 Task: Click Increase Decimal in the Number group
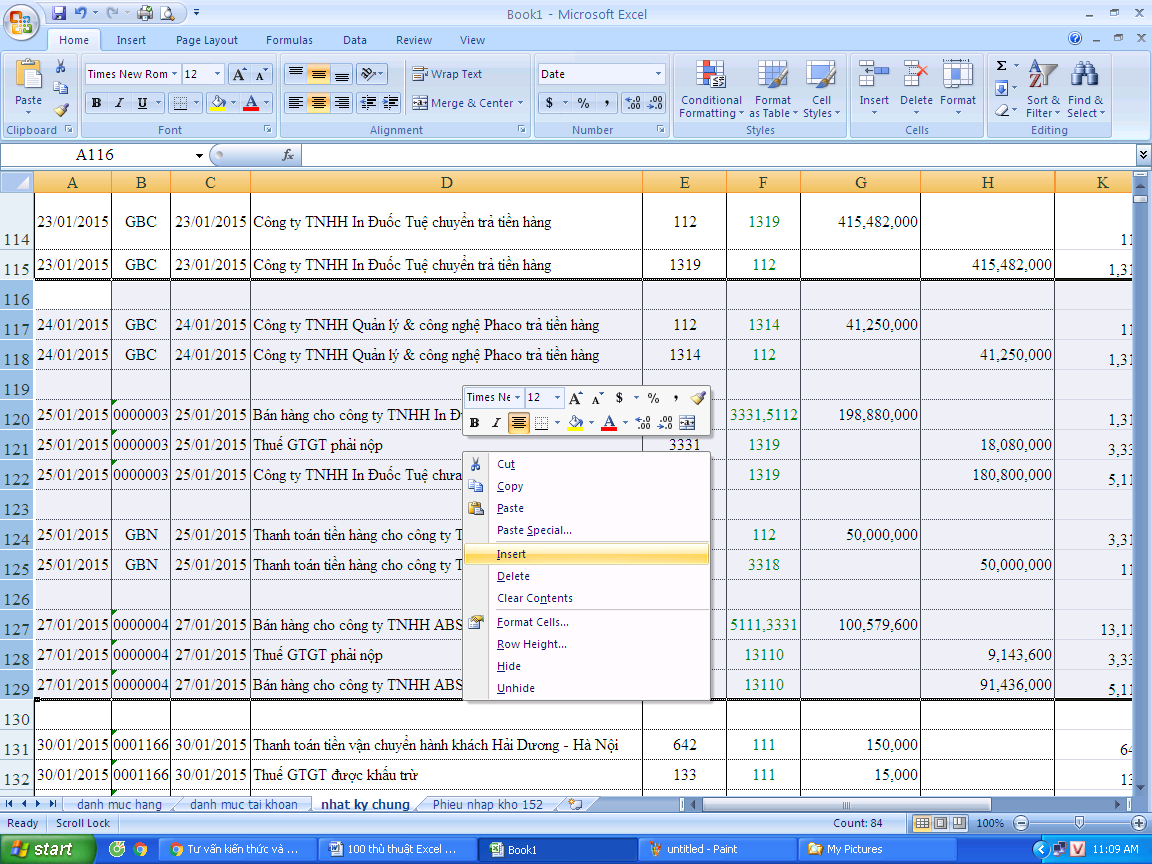632,103
